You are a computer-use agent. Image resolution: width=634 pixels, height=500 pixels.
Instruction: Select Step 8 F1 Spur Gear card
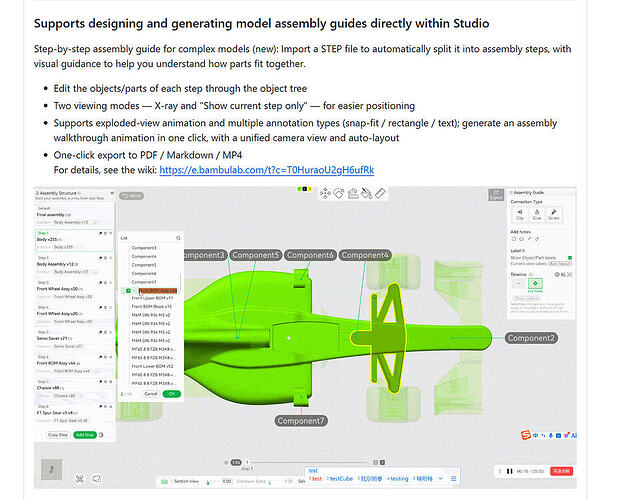(75, 413)
